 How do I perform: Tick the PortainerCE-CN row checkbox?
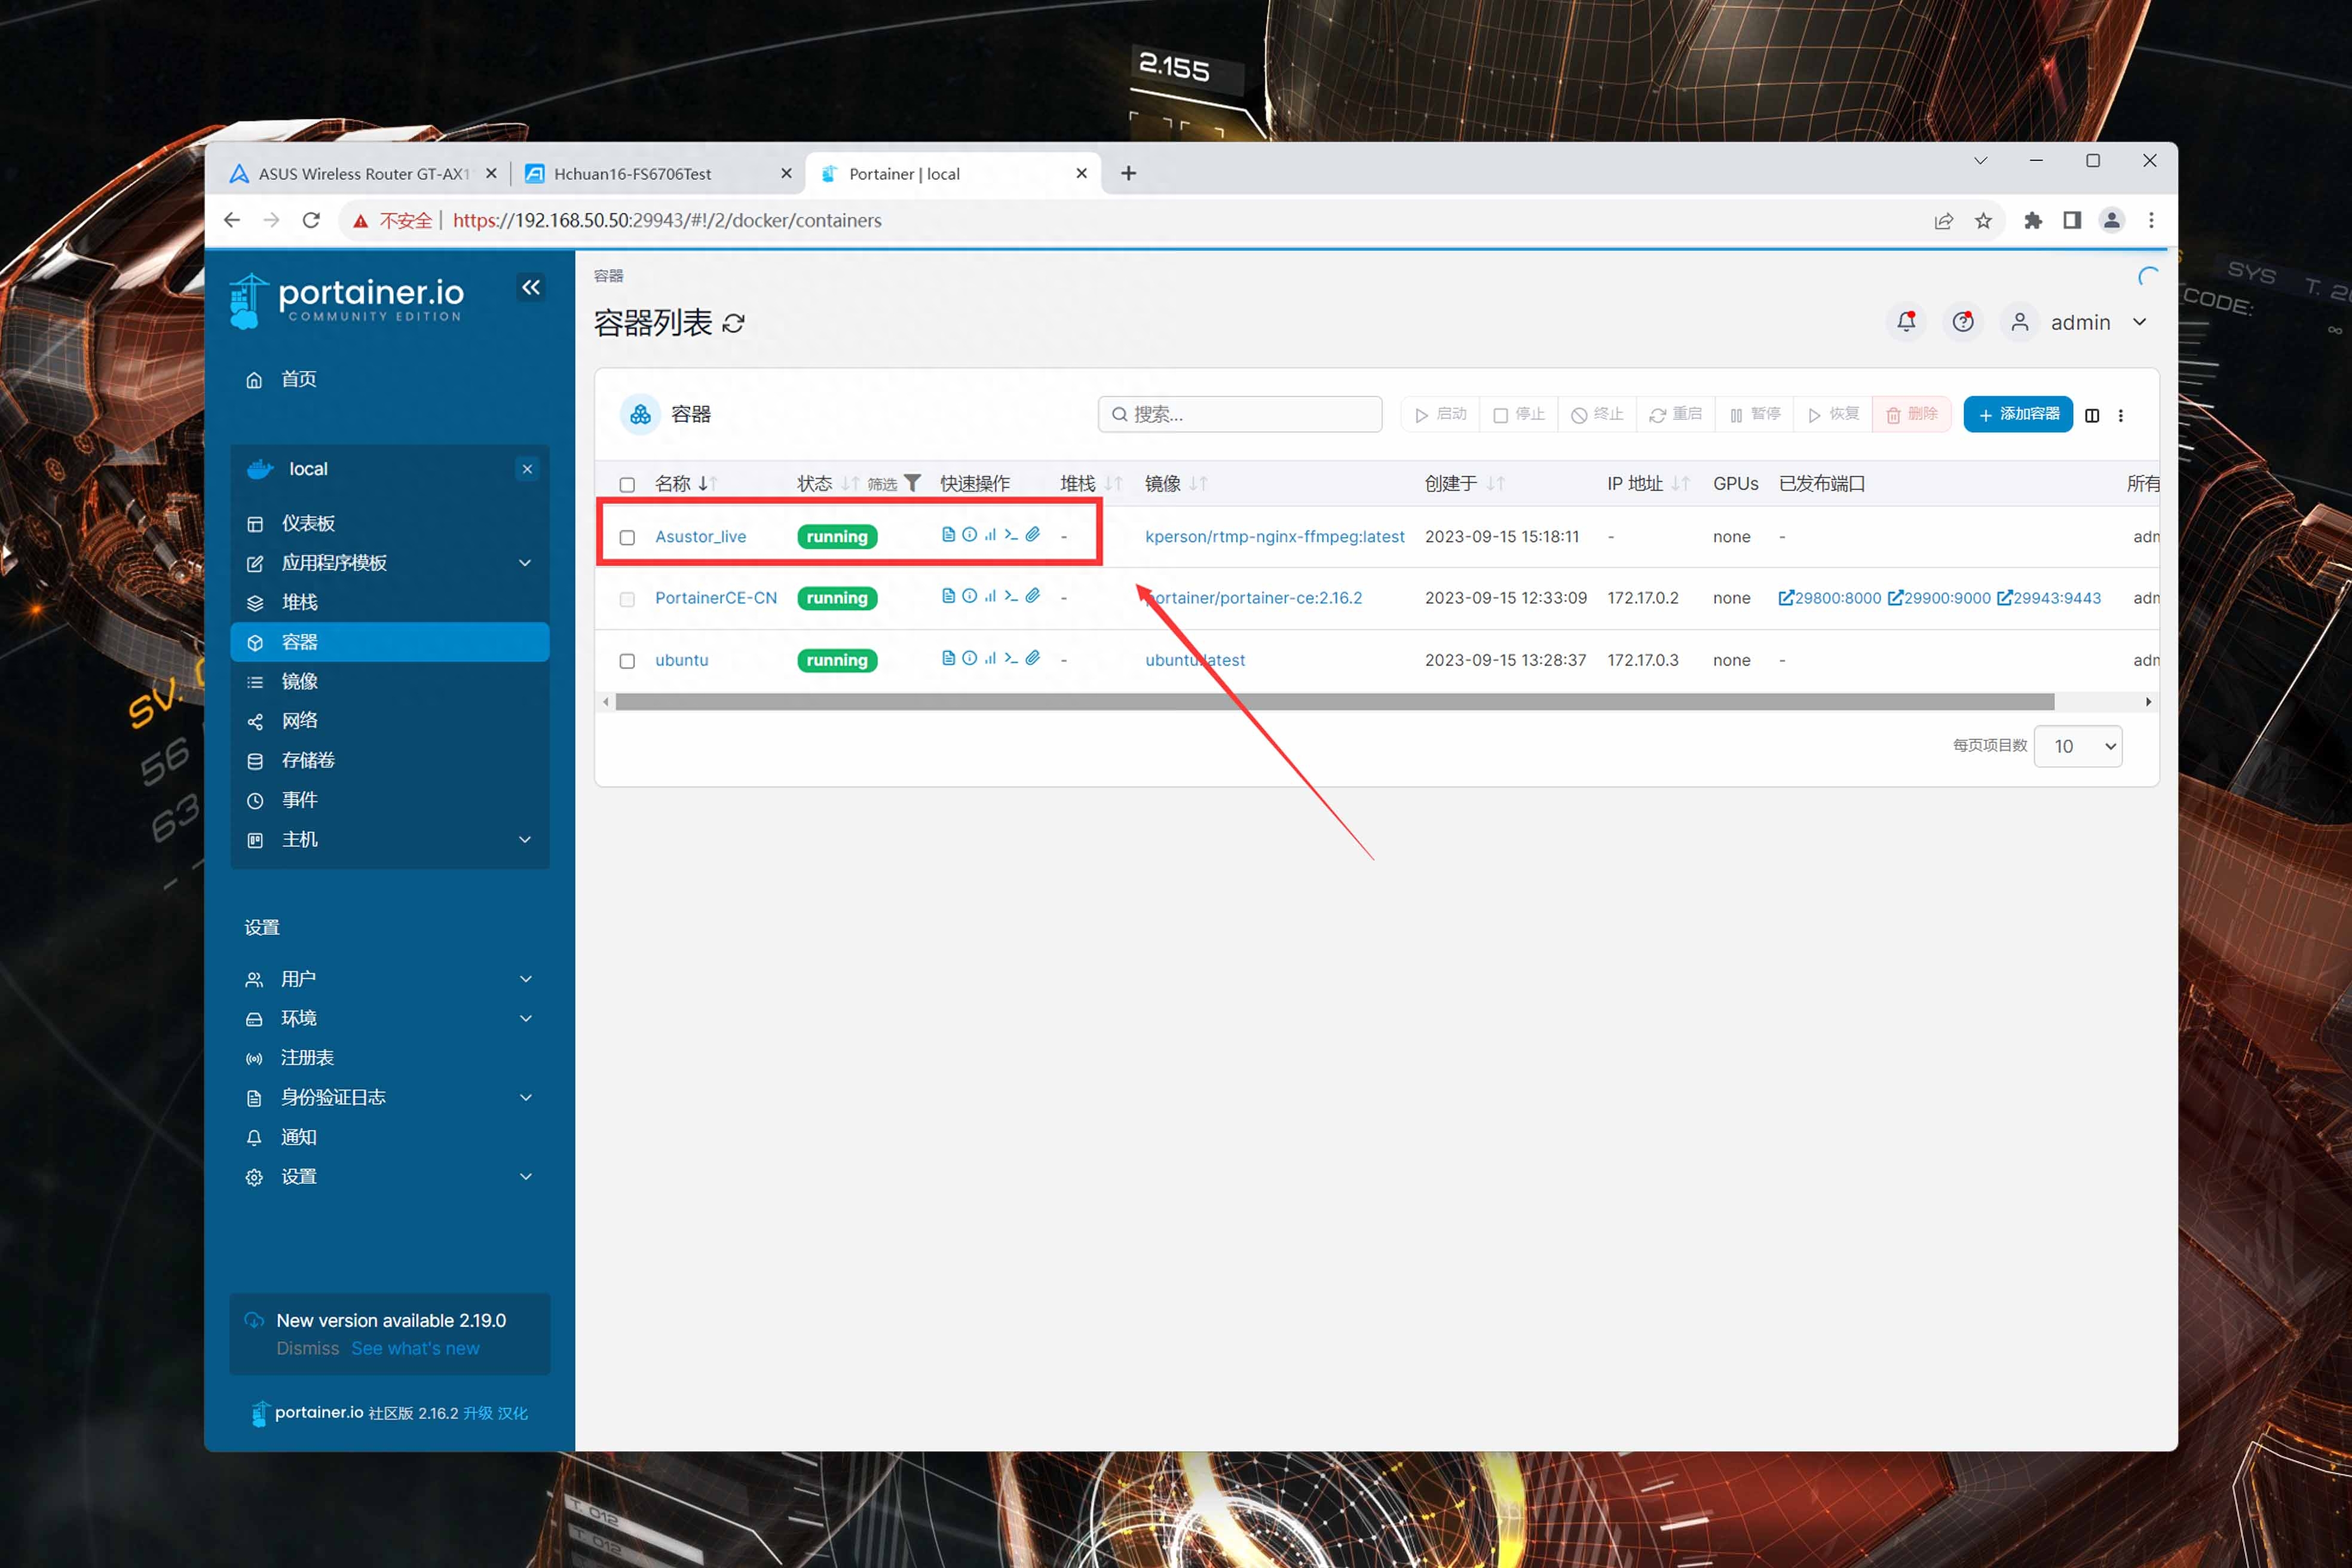tap(627, 599)
